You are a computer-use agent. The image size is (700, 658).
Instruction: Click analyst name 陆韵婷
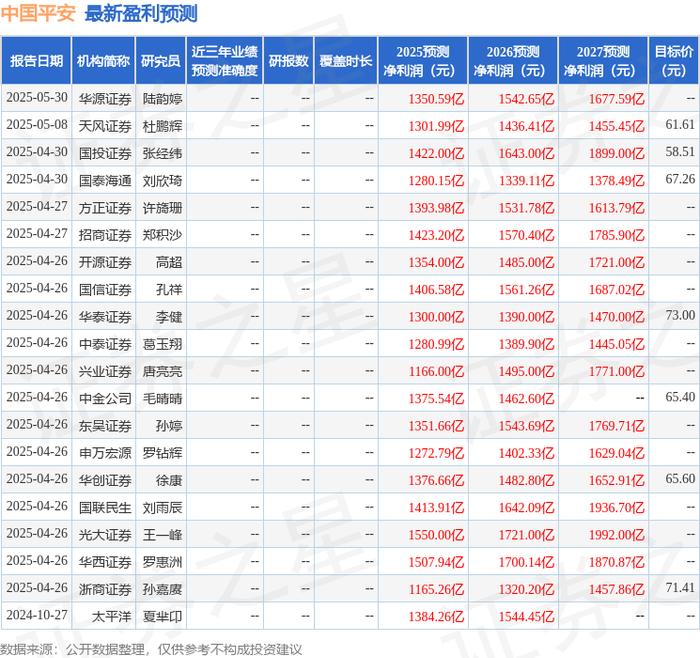tap(162, 99)
